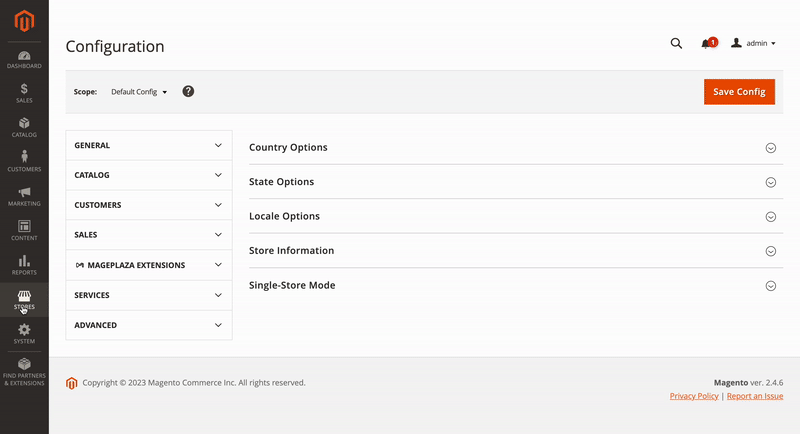Image resolution: width=800 pixels, height=434 pixels.
Task: Open the System gear icon
Action: coord(24,334)
